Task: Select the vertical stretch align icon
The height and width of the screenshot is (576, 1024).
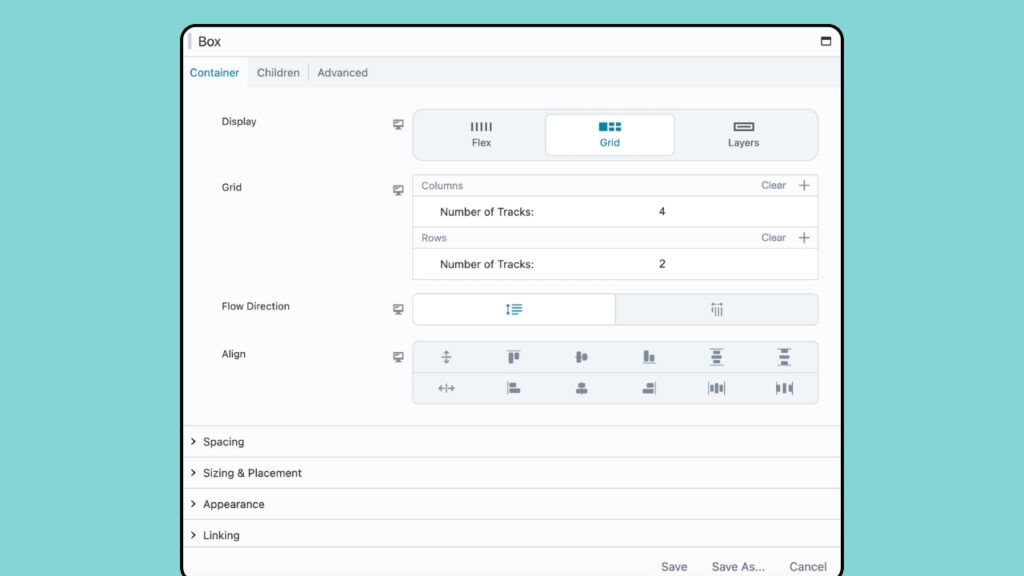Action: click(447, 356)
